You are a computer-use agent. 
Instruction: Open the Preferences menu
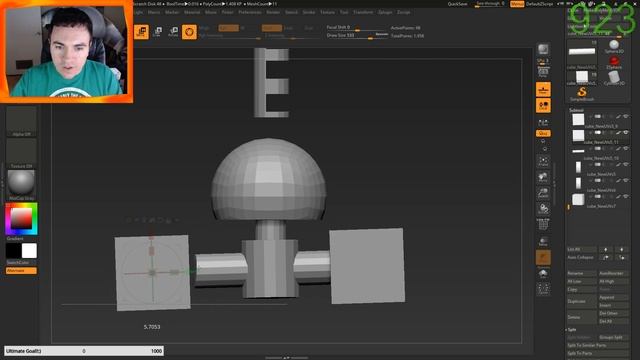(x=250, y=12)
